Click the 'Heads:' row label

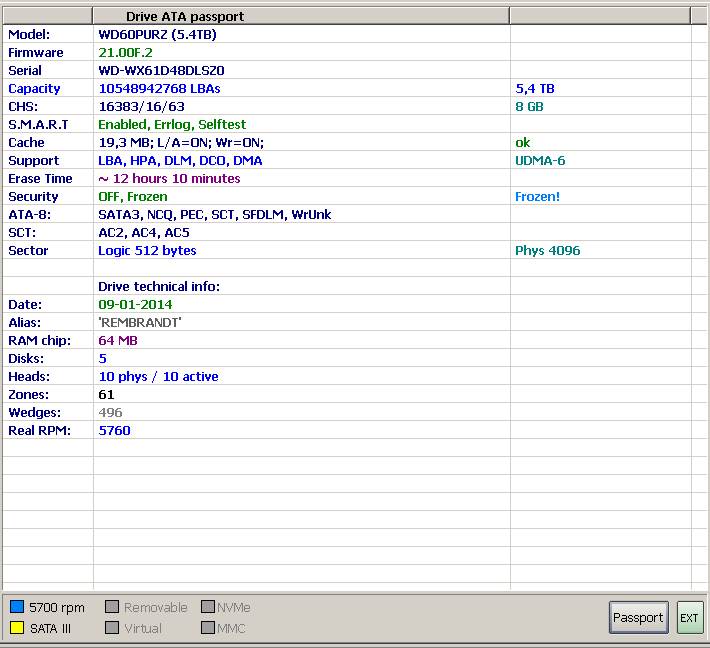(x=29, y=377)
